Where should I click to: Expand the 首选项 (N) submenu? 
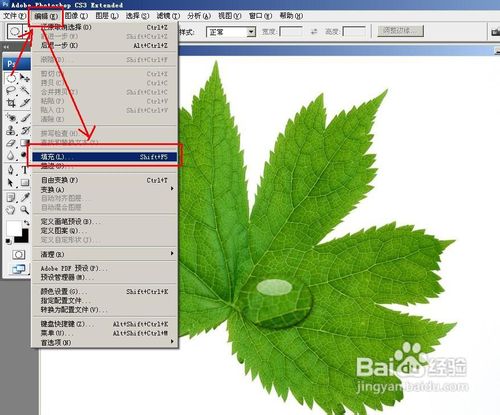click(x=105, y=342)
